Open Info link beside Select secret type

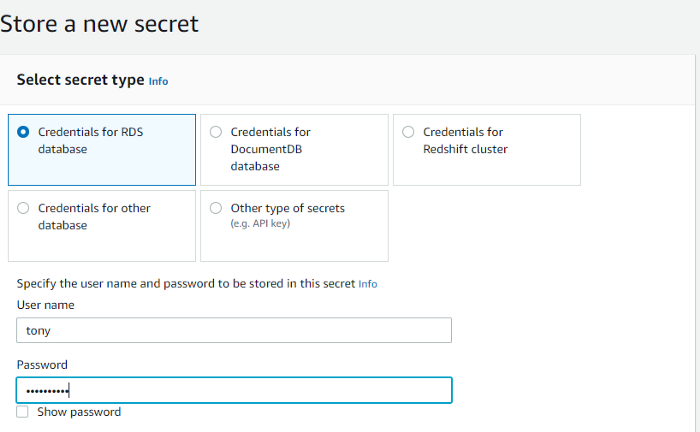158,81
